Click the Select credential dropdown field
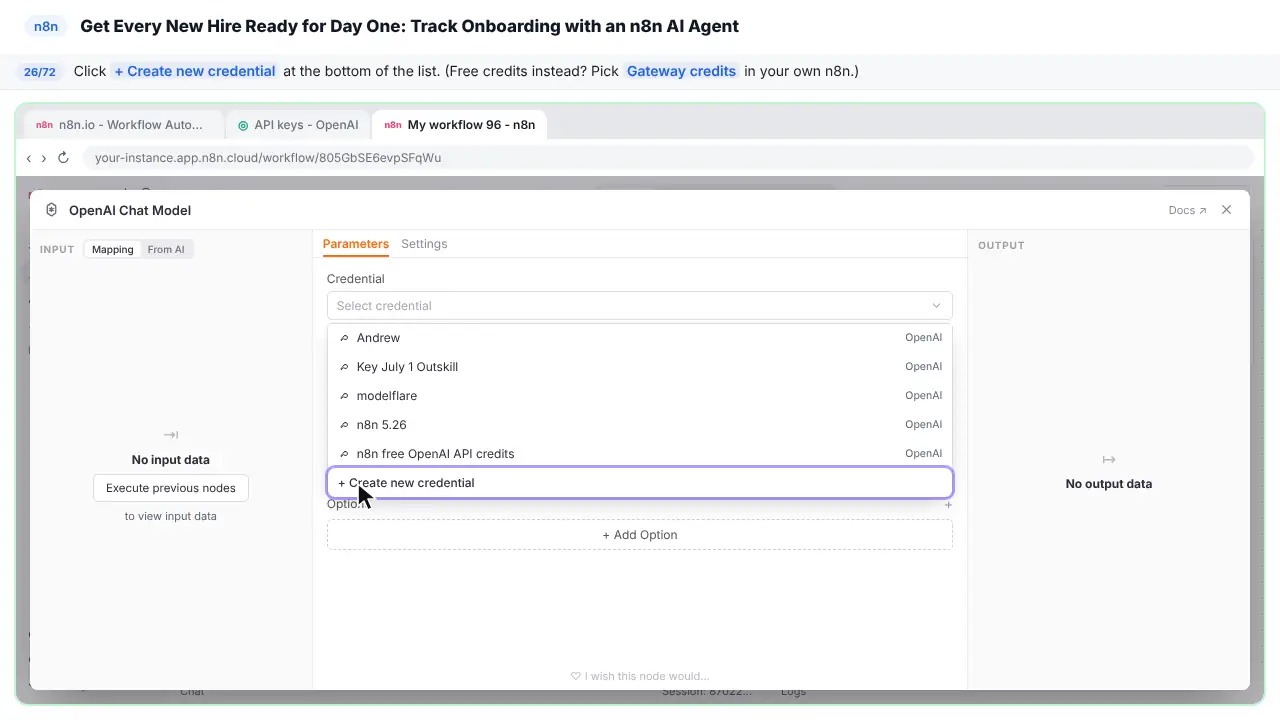Screen dimensions: 1280x720 pos(639,306)
